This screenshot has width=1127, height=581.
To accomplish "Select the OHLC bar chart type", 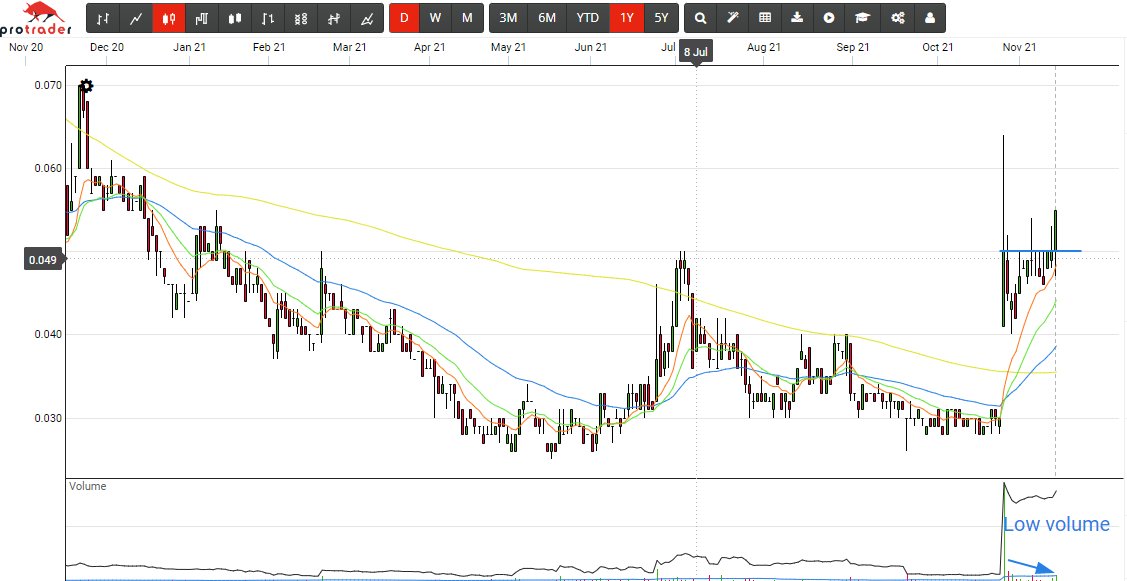I will pos(103,18).
